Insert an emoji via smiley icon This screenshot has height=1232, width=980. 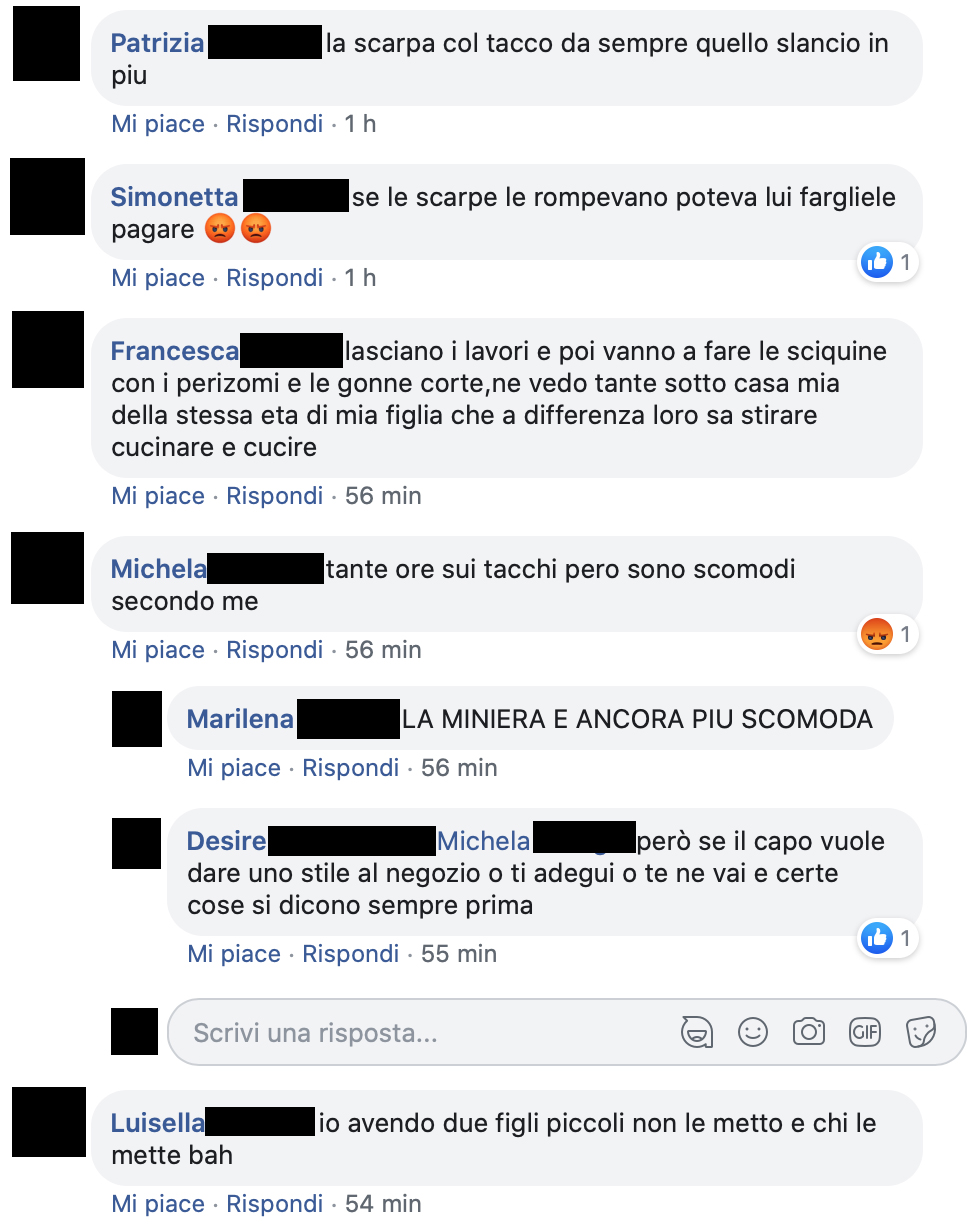click(x=753, y=1032)
